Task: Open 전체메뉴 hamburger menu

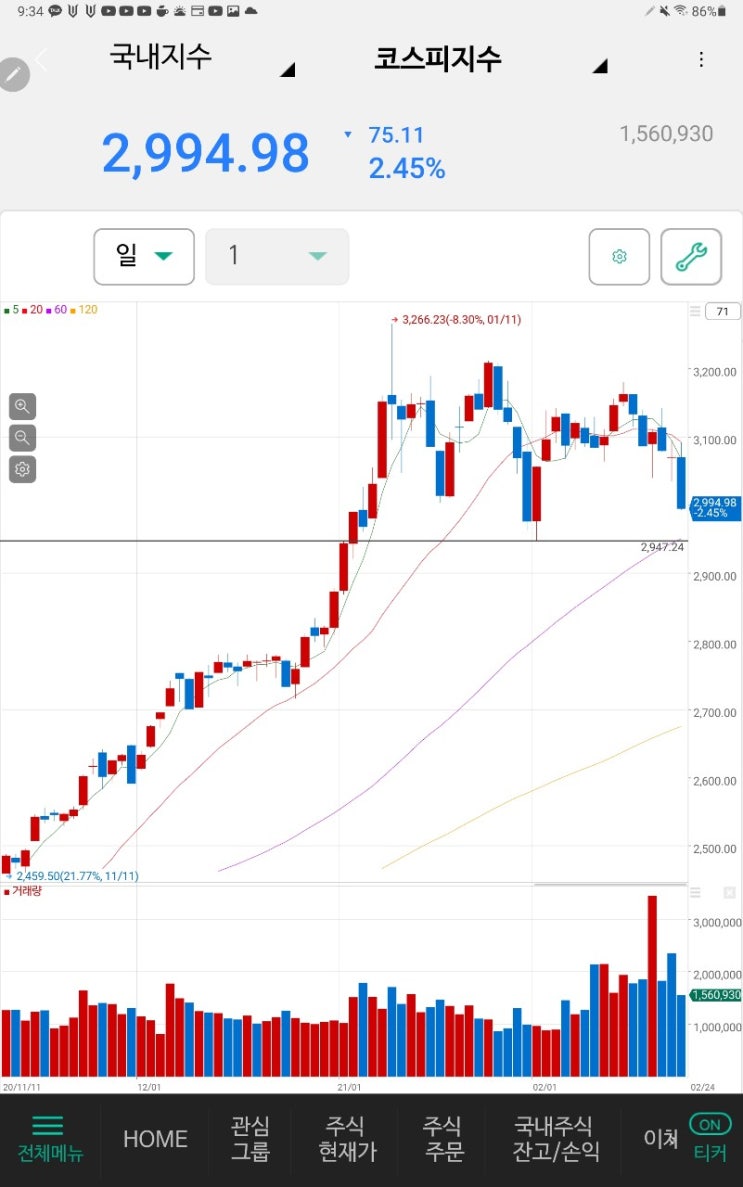Action: pos(50,1139)
